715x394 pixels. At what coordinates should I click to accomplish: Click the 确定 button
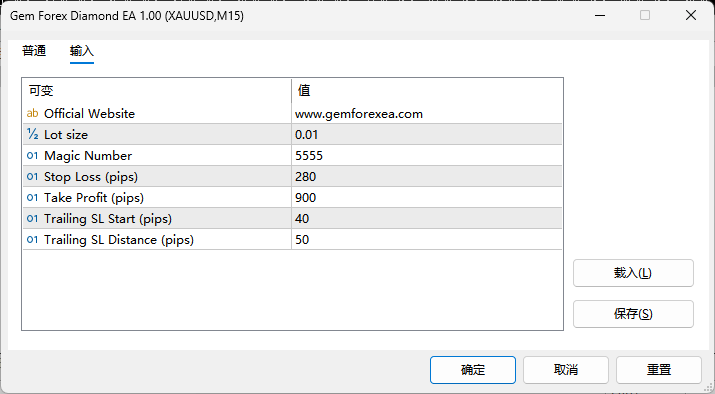[x=473, y=370]
